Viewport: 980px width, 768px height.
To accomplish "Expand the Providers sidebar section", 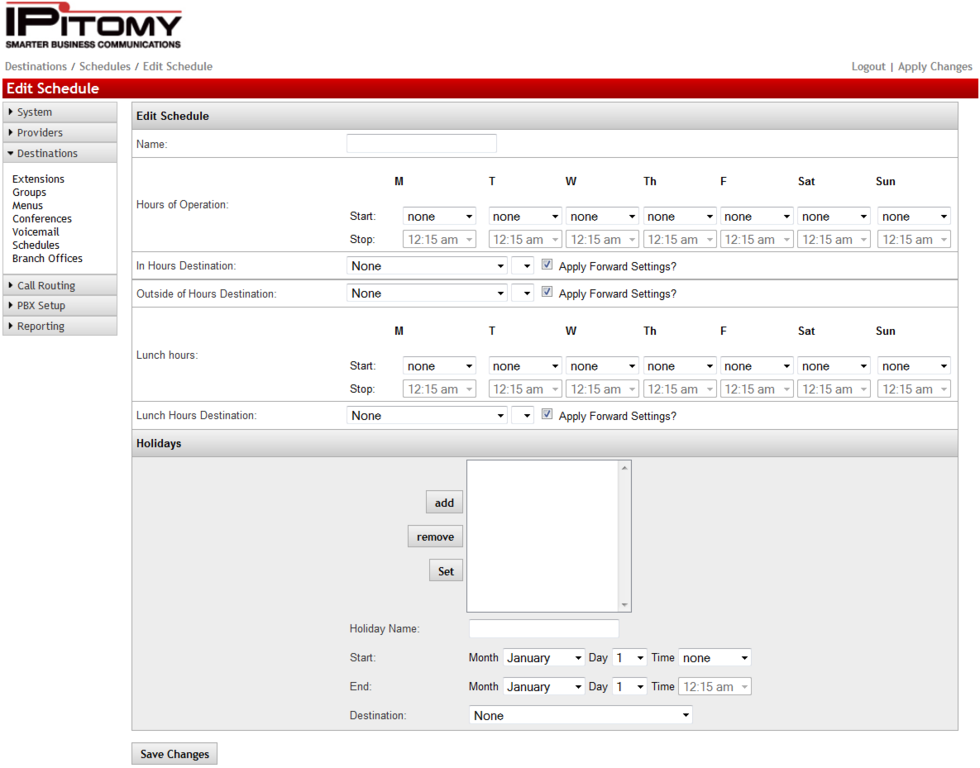I will click(x=39, y=133).
